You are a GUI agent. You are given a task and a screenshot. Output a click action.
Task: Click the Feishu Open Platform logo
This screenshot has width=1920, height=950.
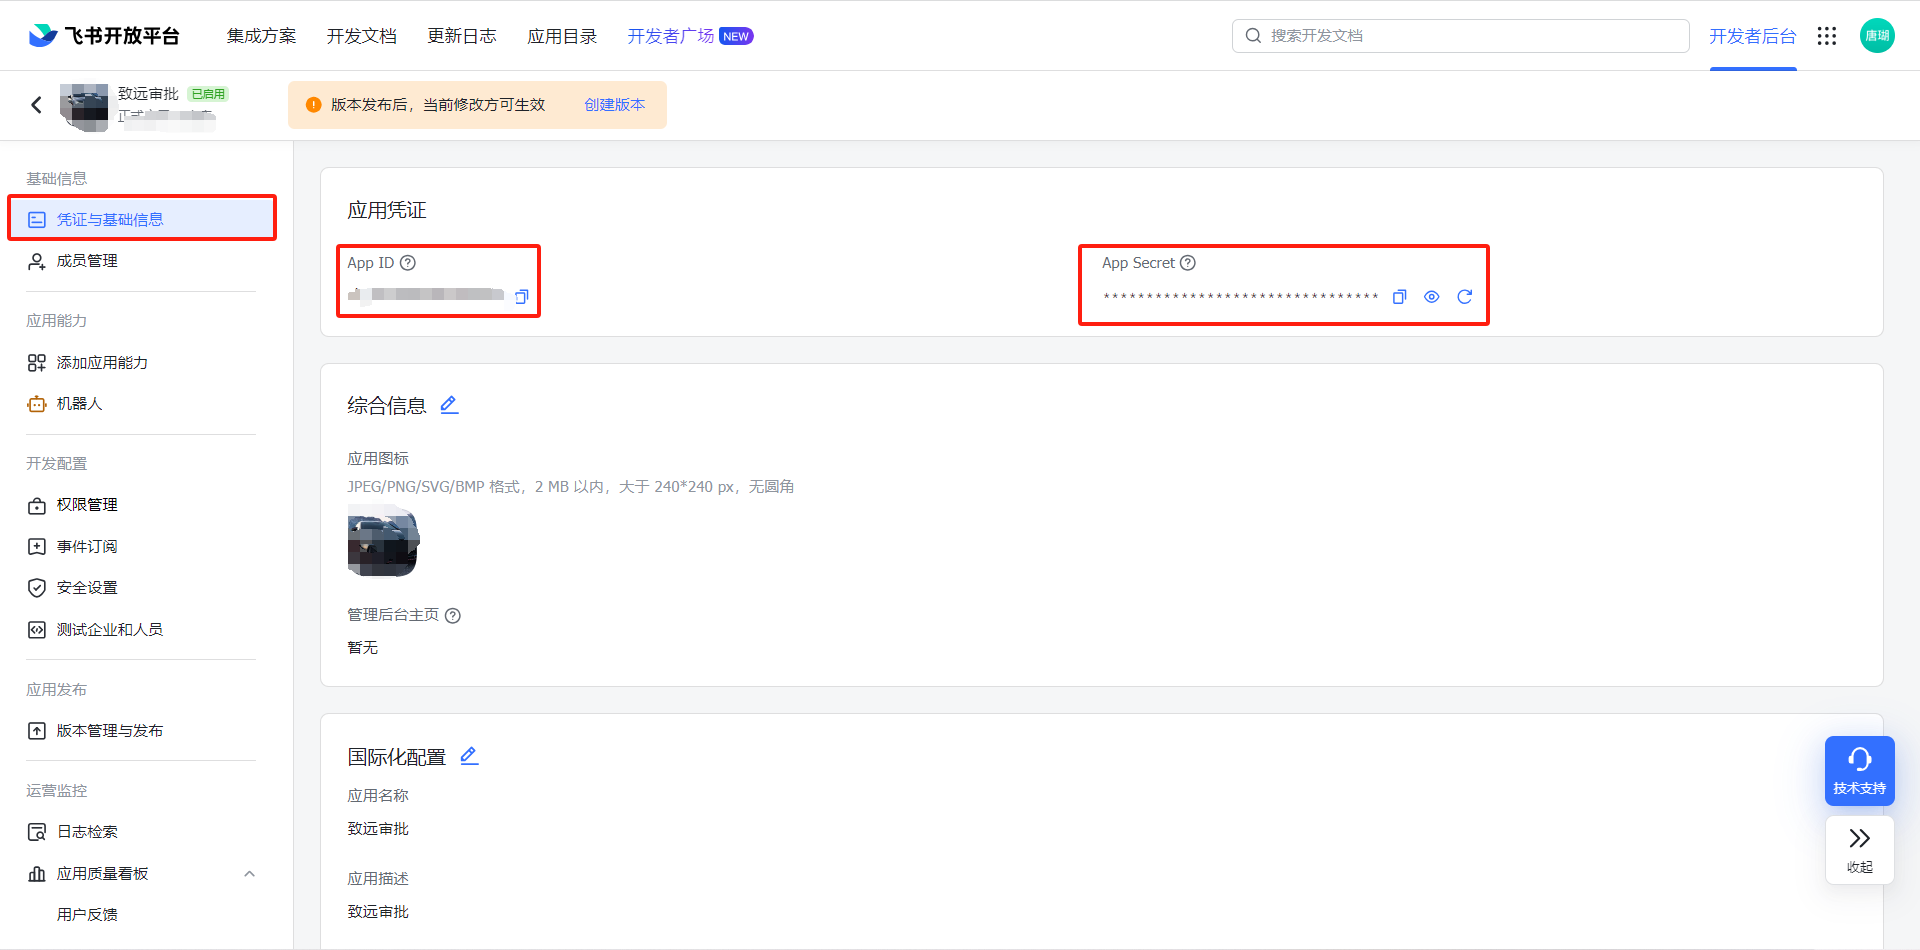(x=104, y=36)
